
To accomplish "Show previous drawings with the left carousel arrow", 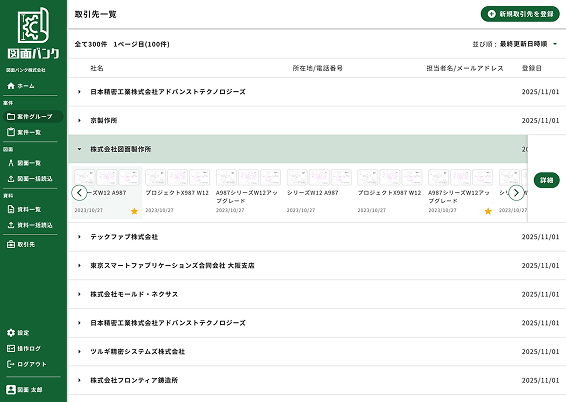I will 79,193.
